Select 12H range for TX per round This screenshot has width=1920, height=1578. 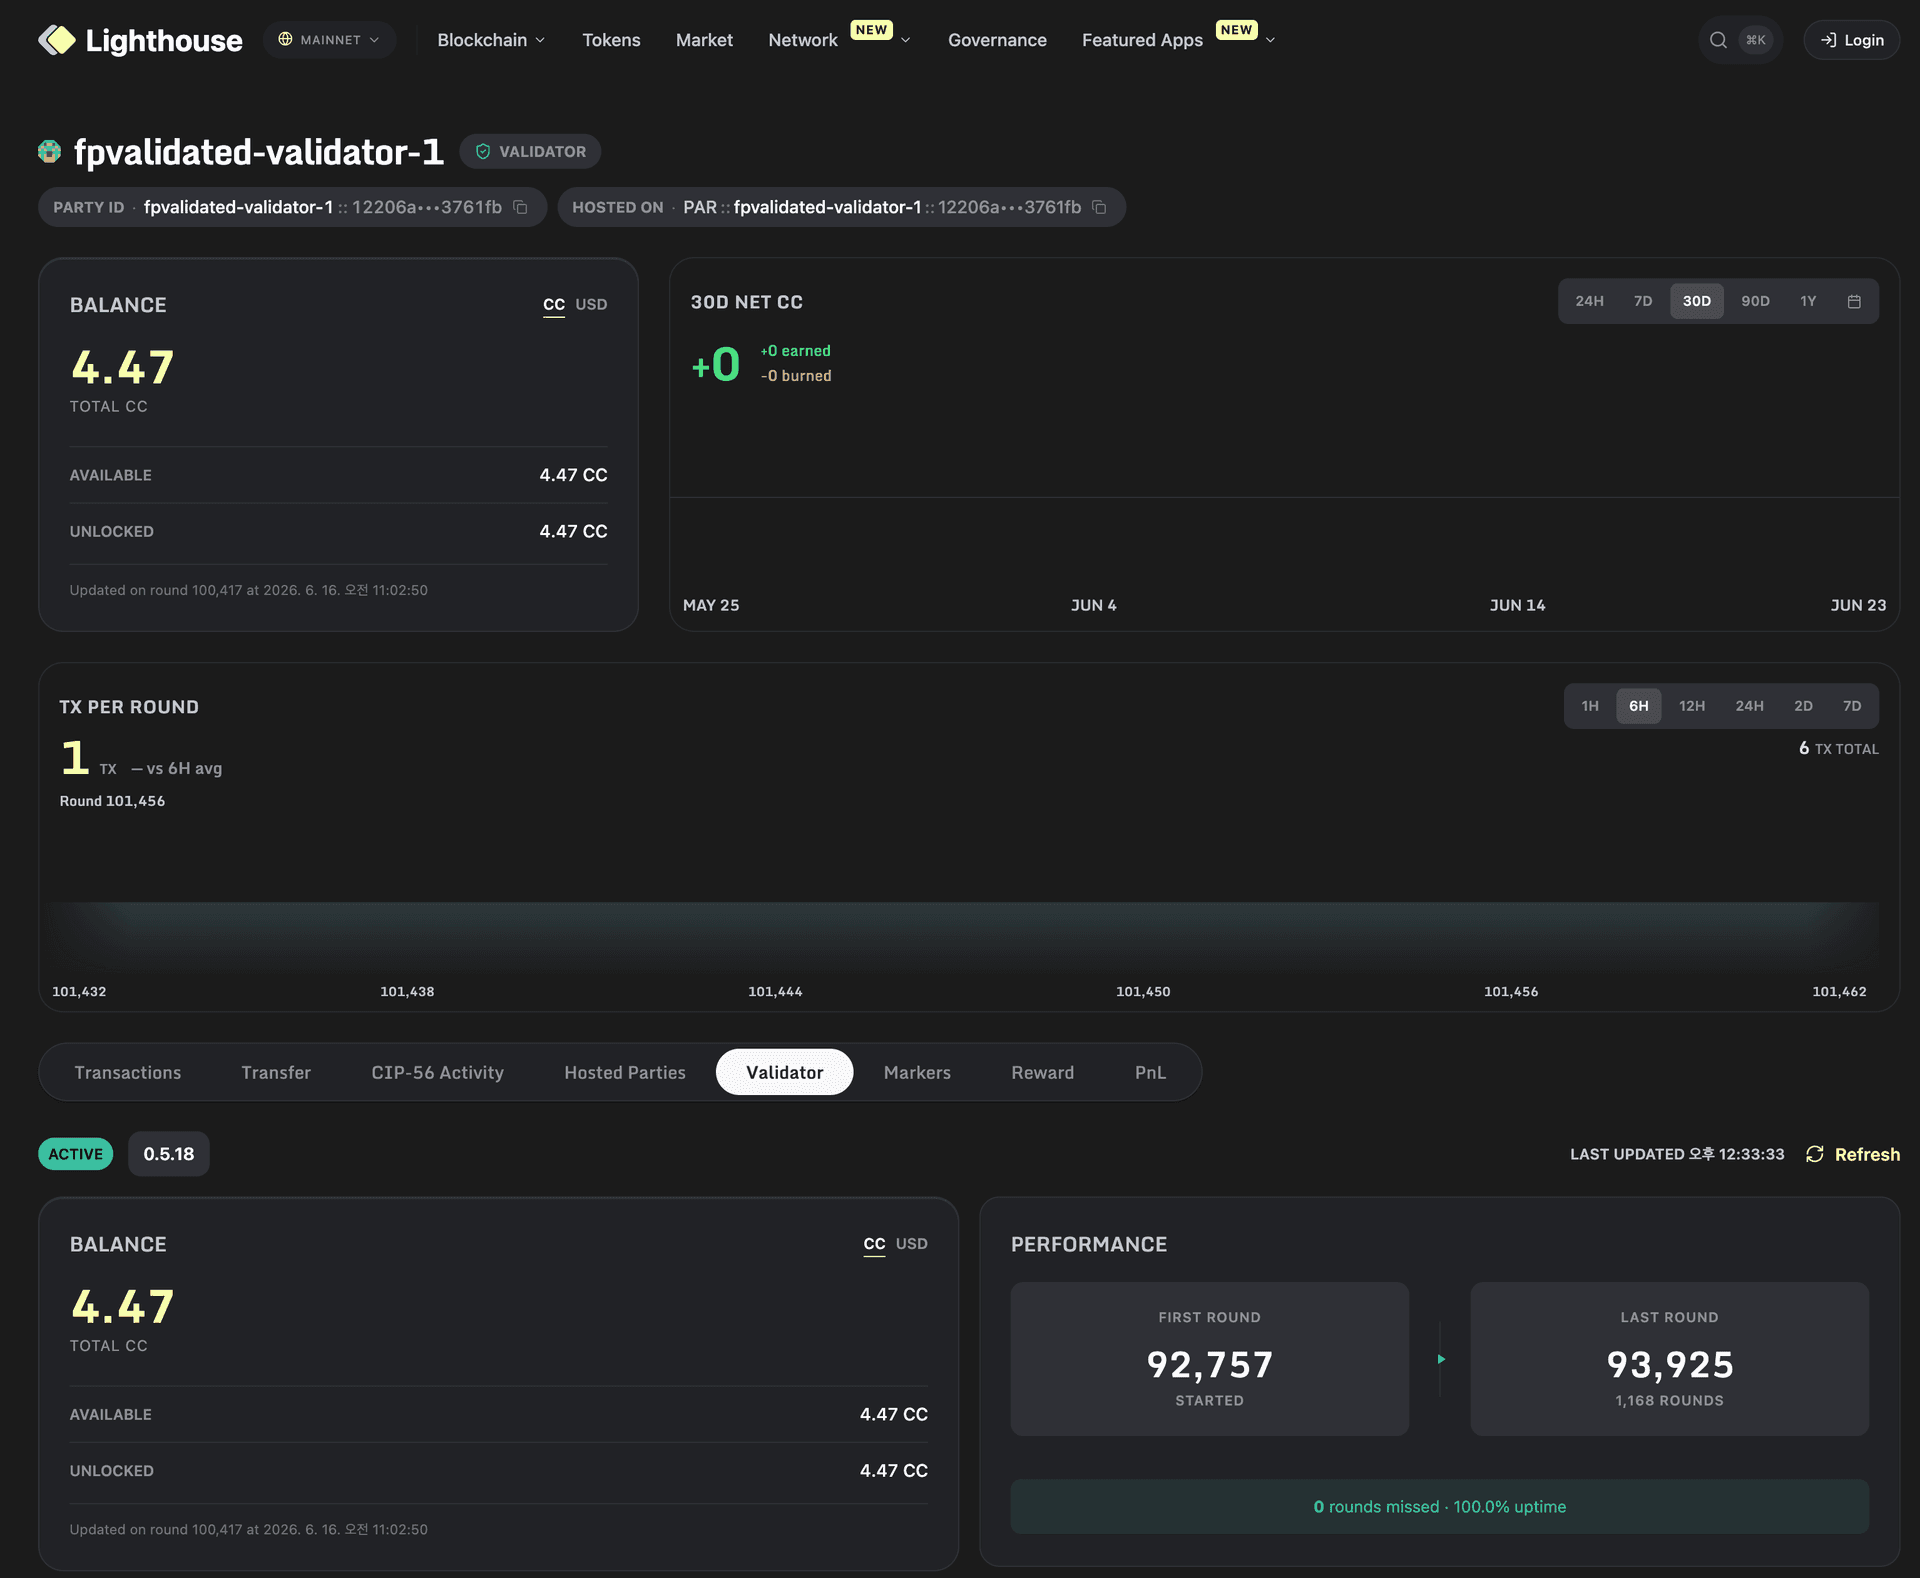click(x=1692, y=706)
